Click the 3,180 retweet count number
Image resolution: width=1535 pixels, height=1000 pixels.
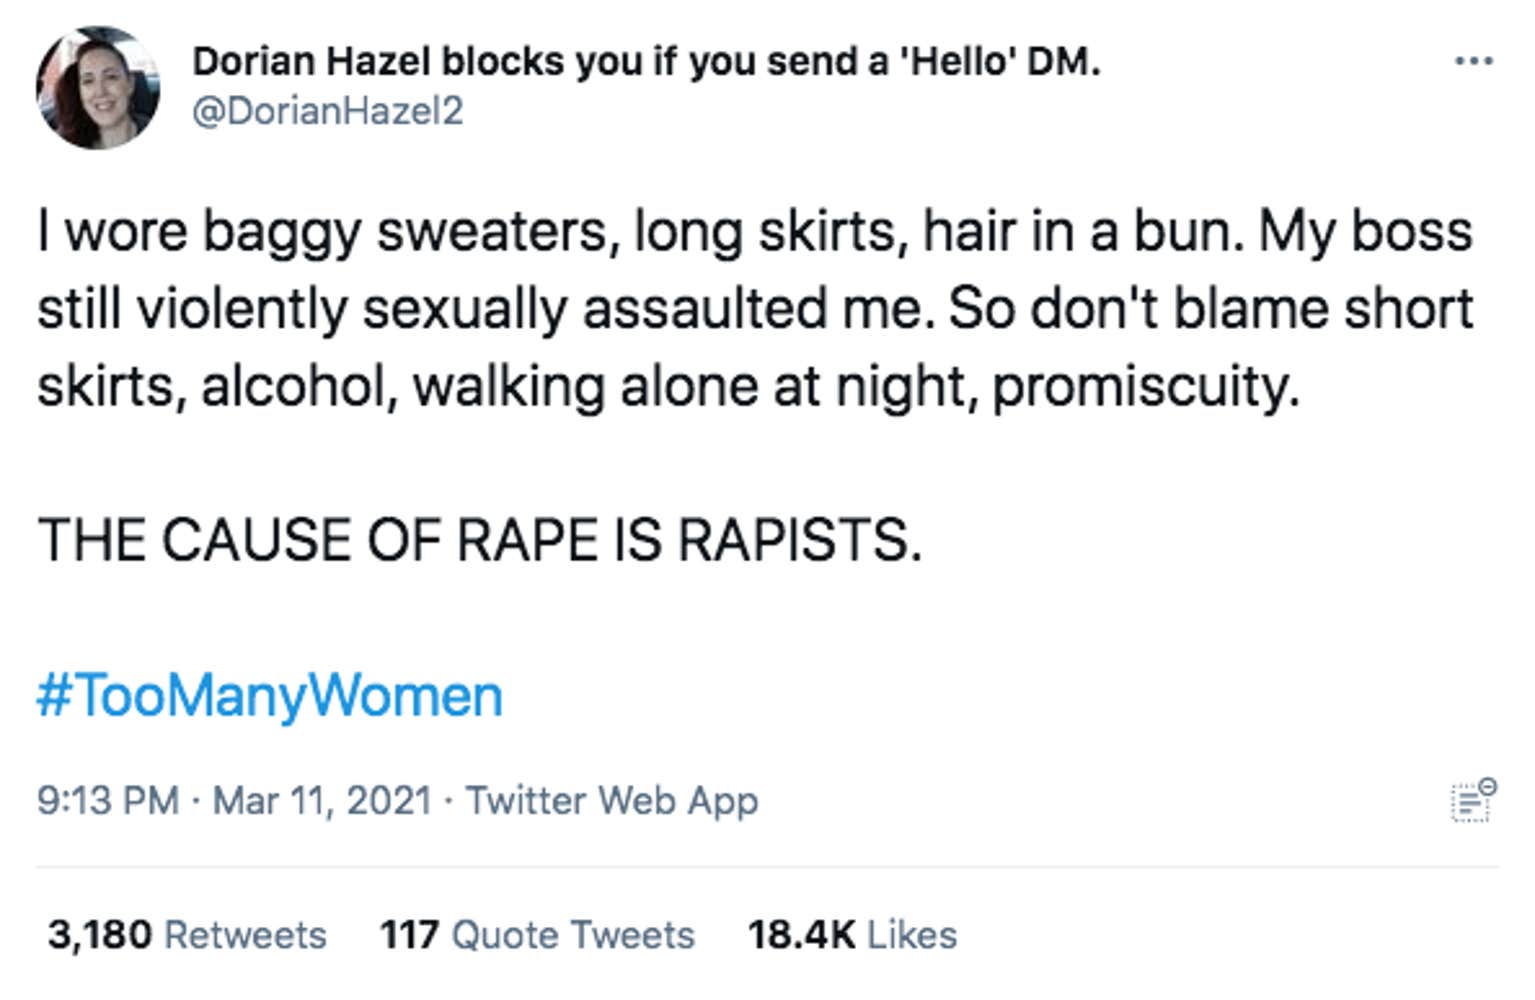click(x=99, y=935)
